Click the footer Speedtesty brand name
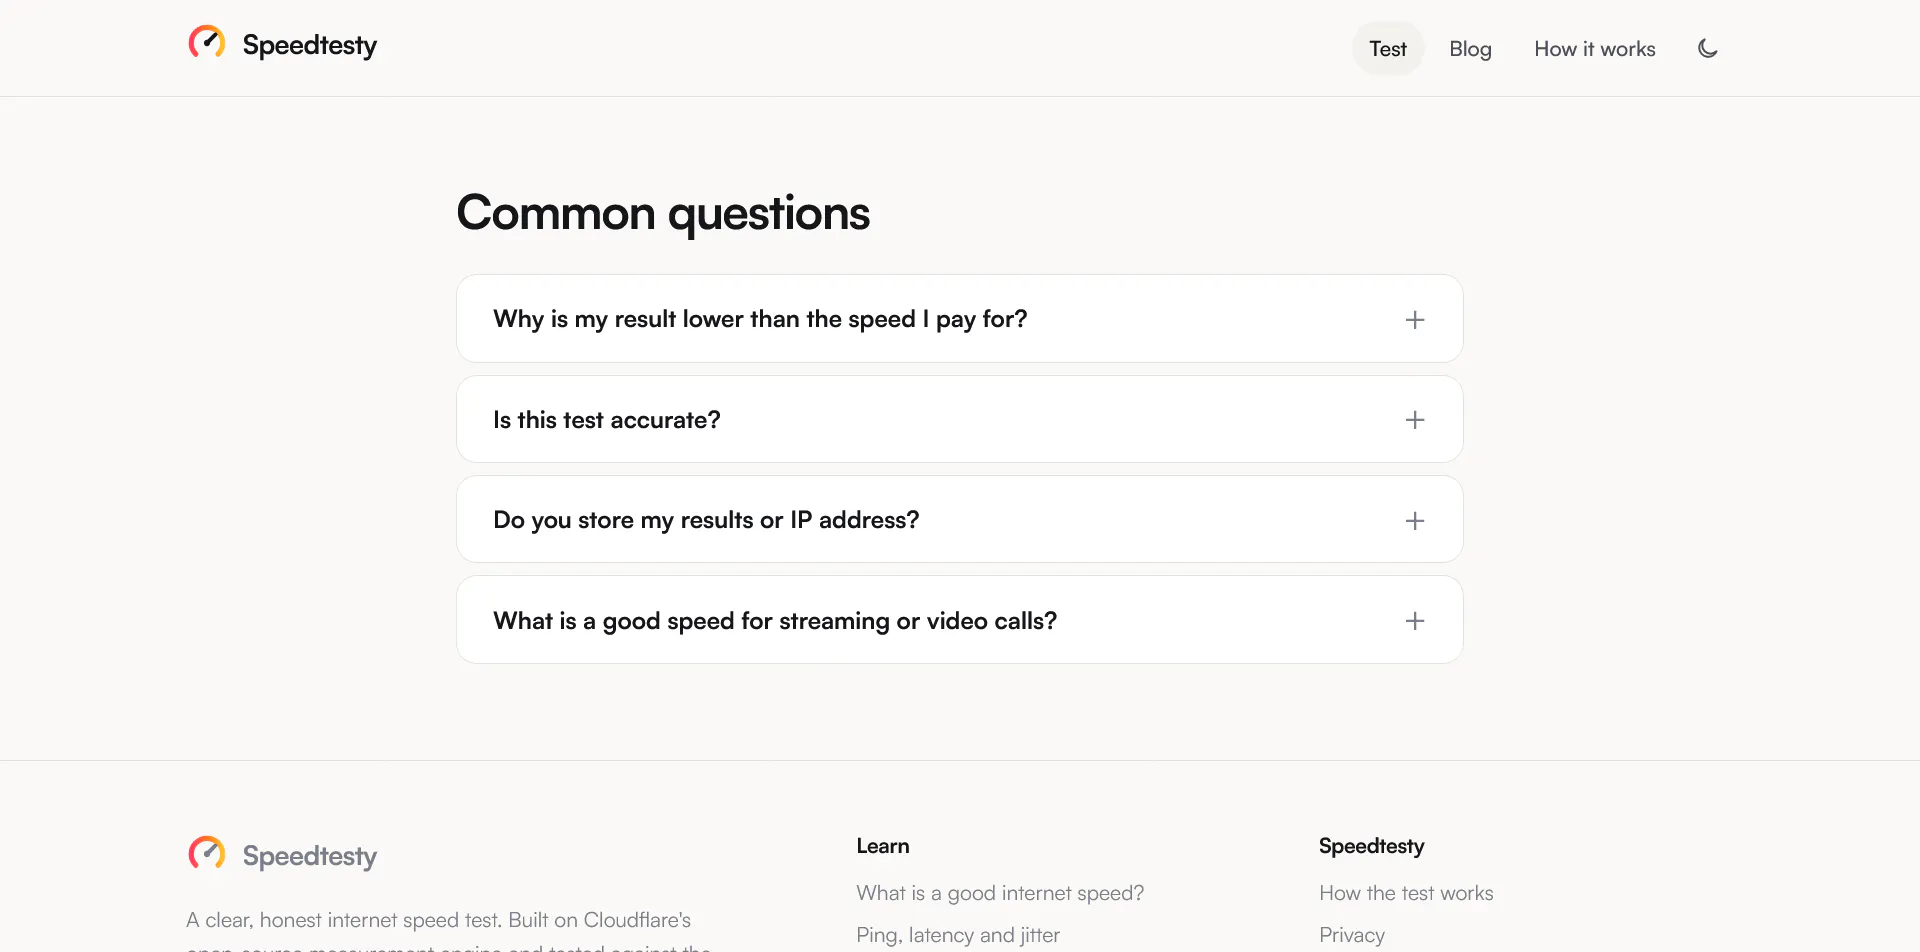 310,856
